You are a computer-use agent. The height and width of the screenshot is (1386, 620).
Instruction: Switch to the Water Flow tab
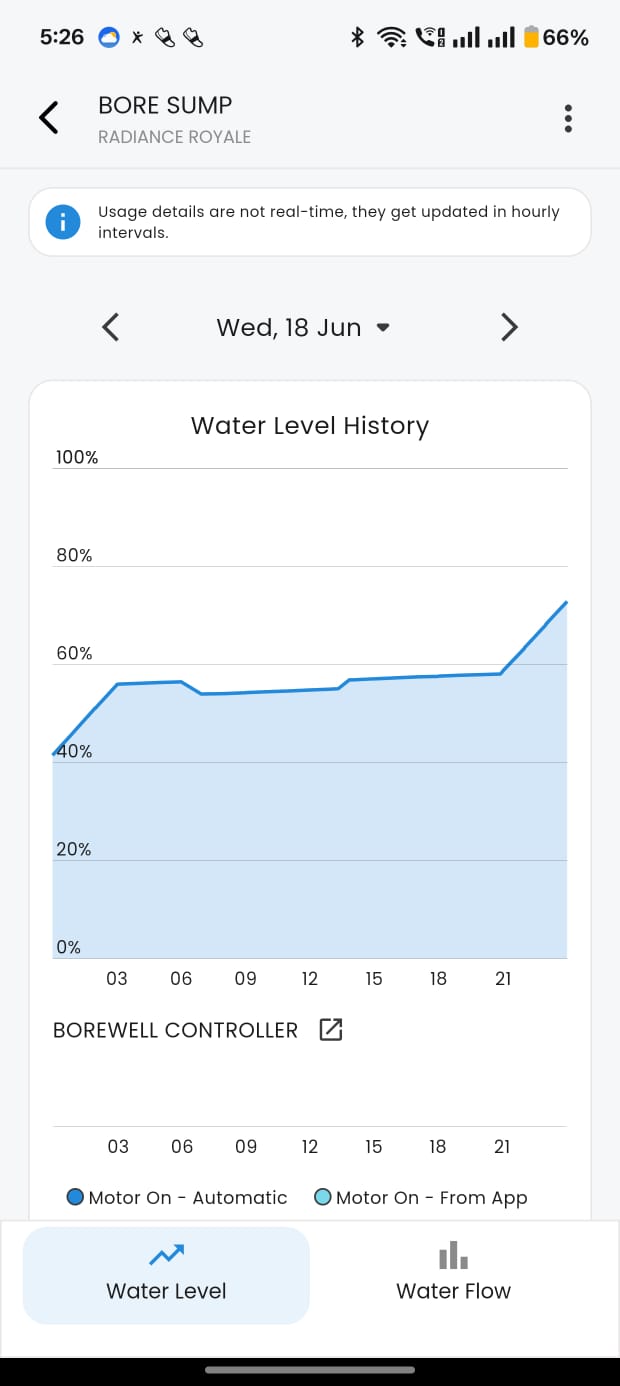pyautogui.click(x=453, y=1275)
